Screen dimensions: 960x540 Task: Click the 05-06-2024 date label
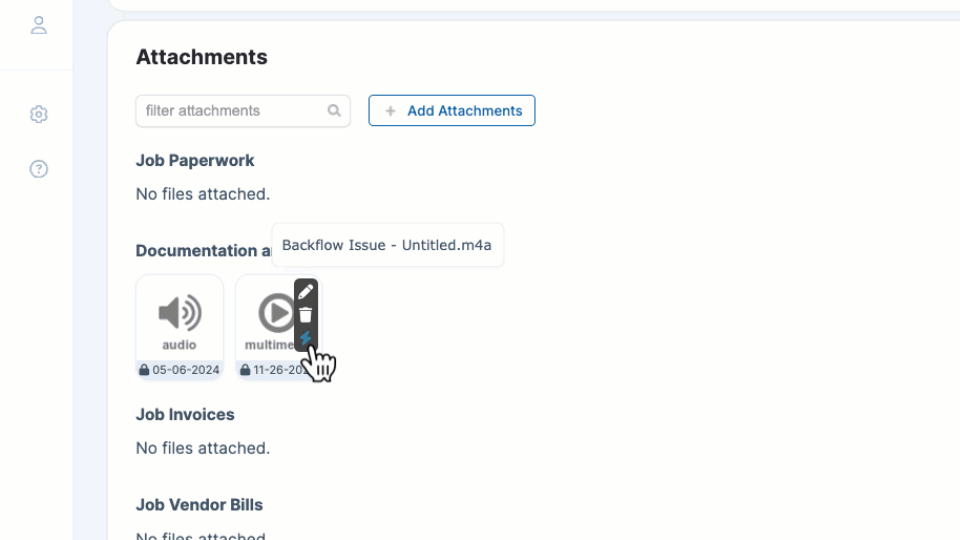(x=186, y=370)
